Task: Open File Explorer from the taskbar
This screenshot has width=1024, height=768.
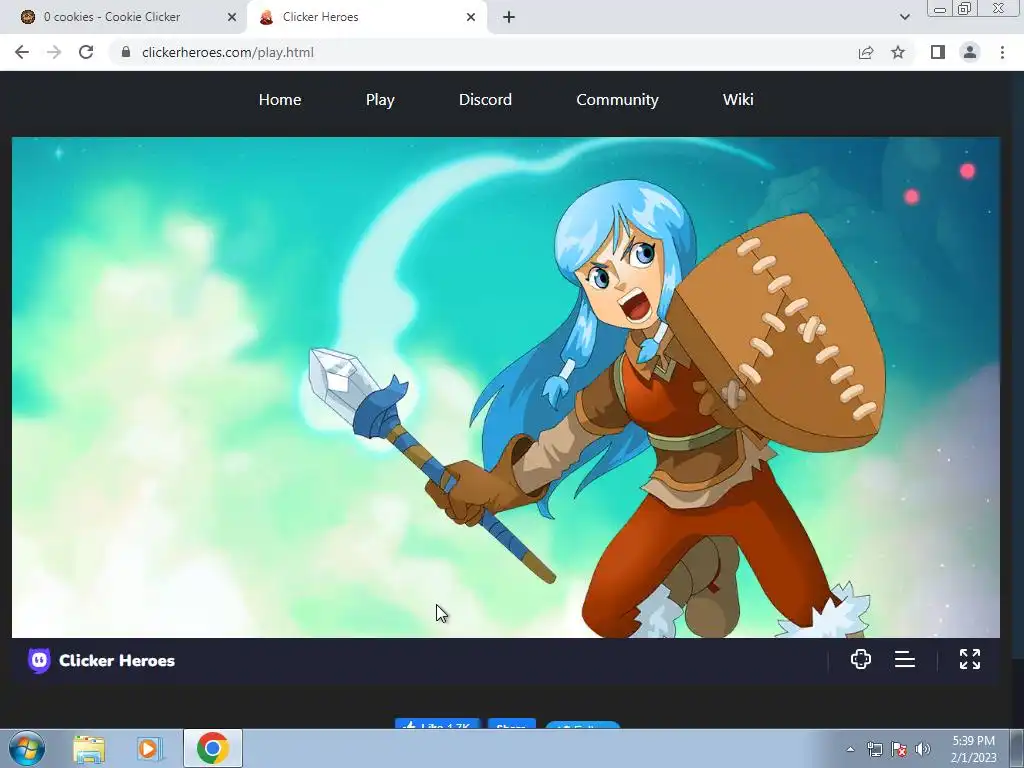Action: click(x=89, y=749)
